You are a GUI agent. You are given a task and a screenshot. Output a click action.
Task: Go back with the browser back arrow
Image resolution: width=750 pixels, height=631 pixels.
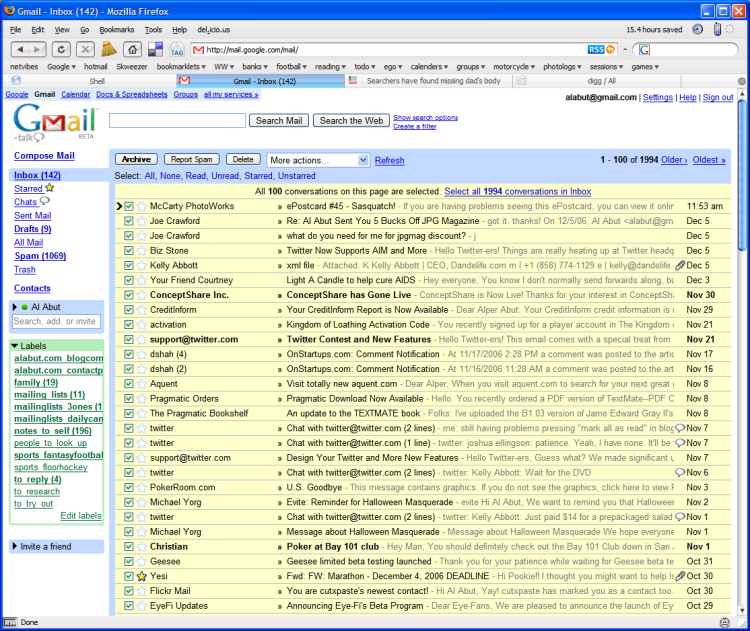pos(20,49)
